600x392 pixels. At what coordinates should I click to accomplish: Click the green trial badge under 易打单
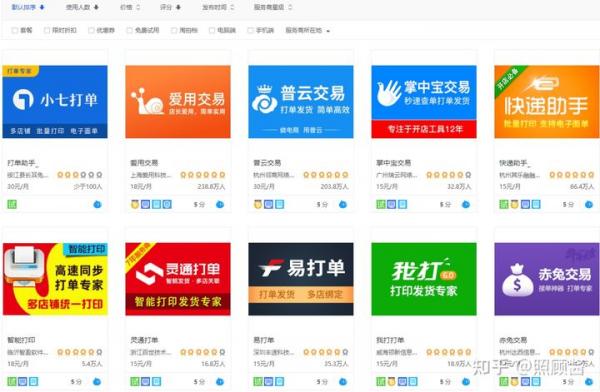click(x=258, y=382)
